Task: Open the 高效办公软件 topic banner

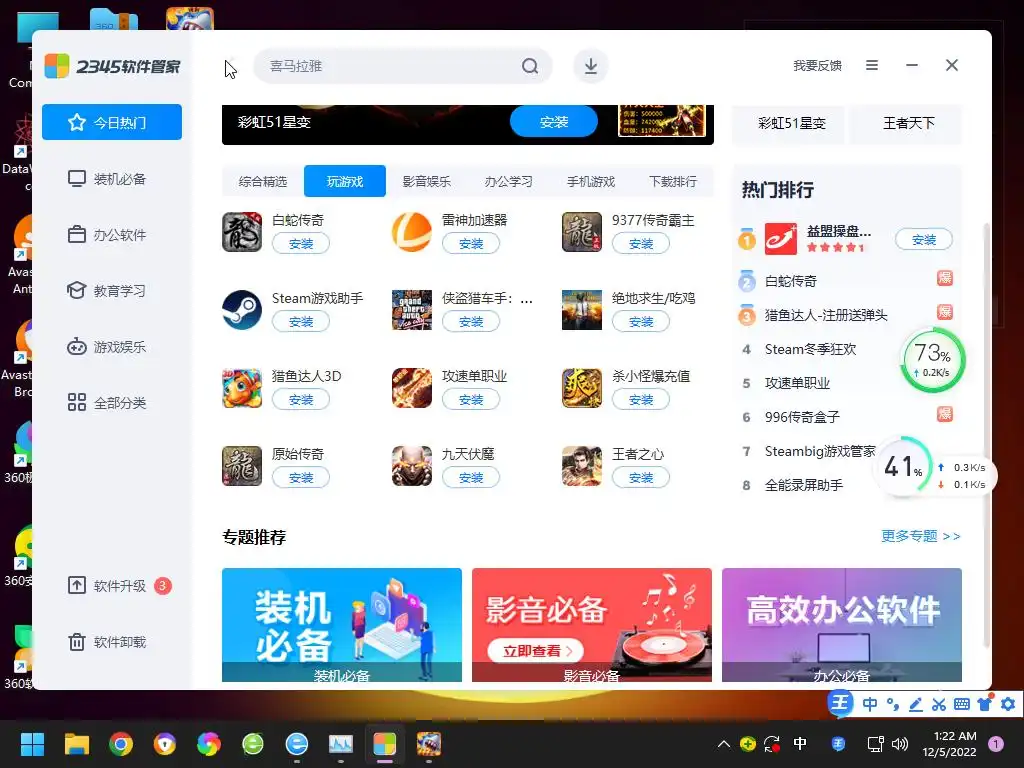Action: click(x=842, y=625)
